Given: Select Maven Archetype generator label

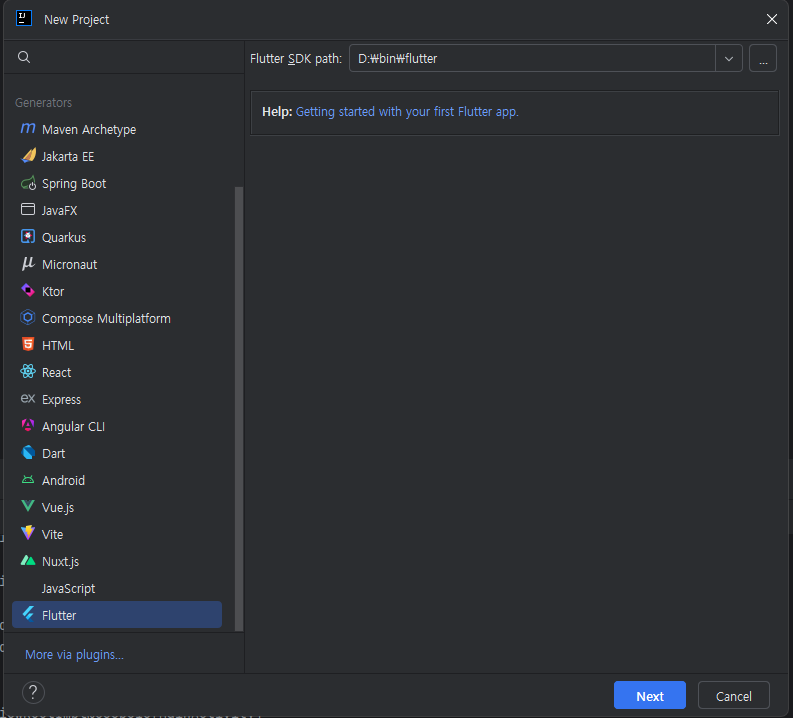Looking at the screenshot, I should 89,130.
